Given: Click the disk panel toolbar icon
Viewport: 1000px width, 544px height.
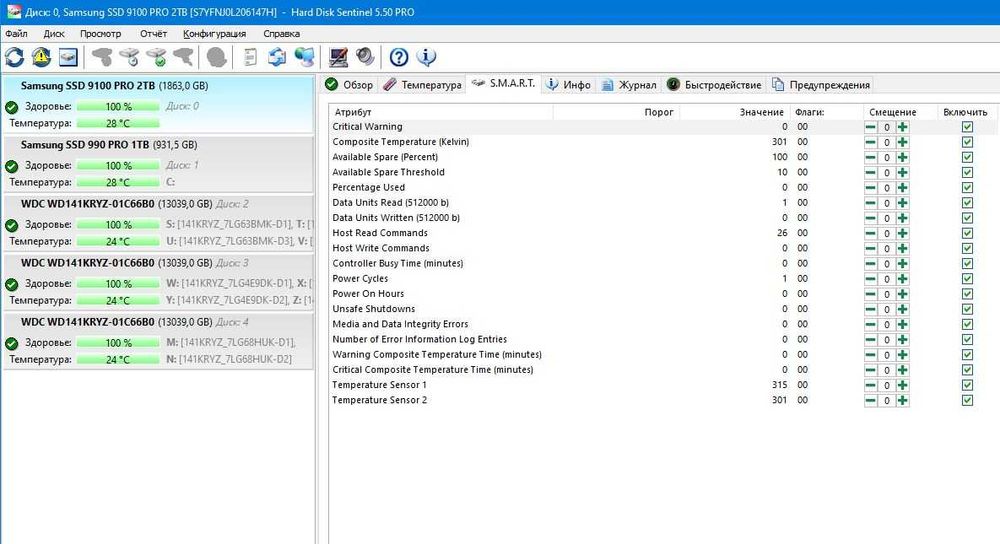Looking at the screenshot, I should [68, 57].
